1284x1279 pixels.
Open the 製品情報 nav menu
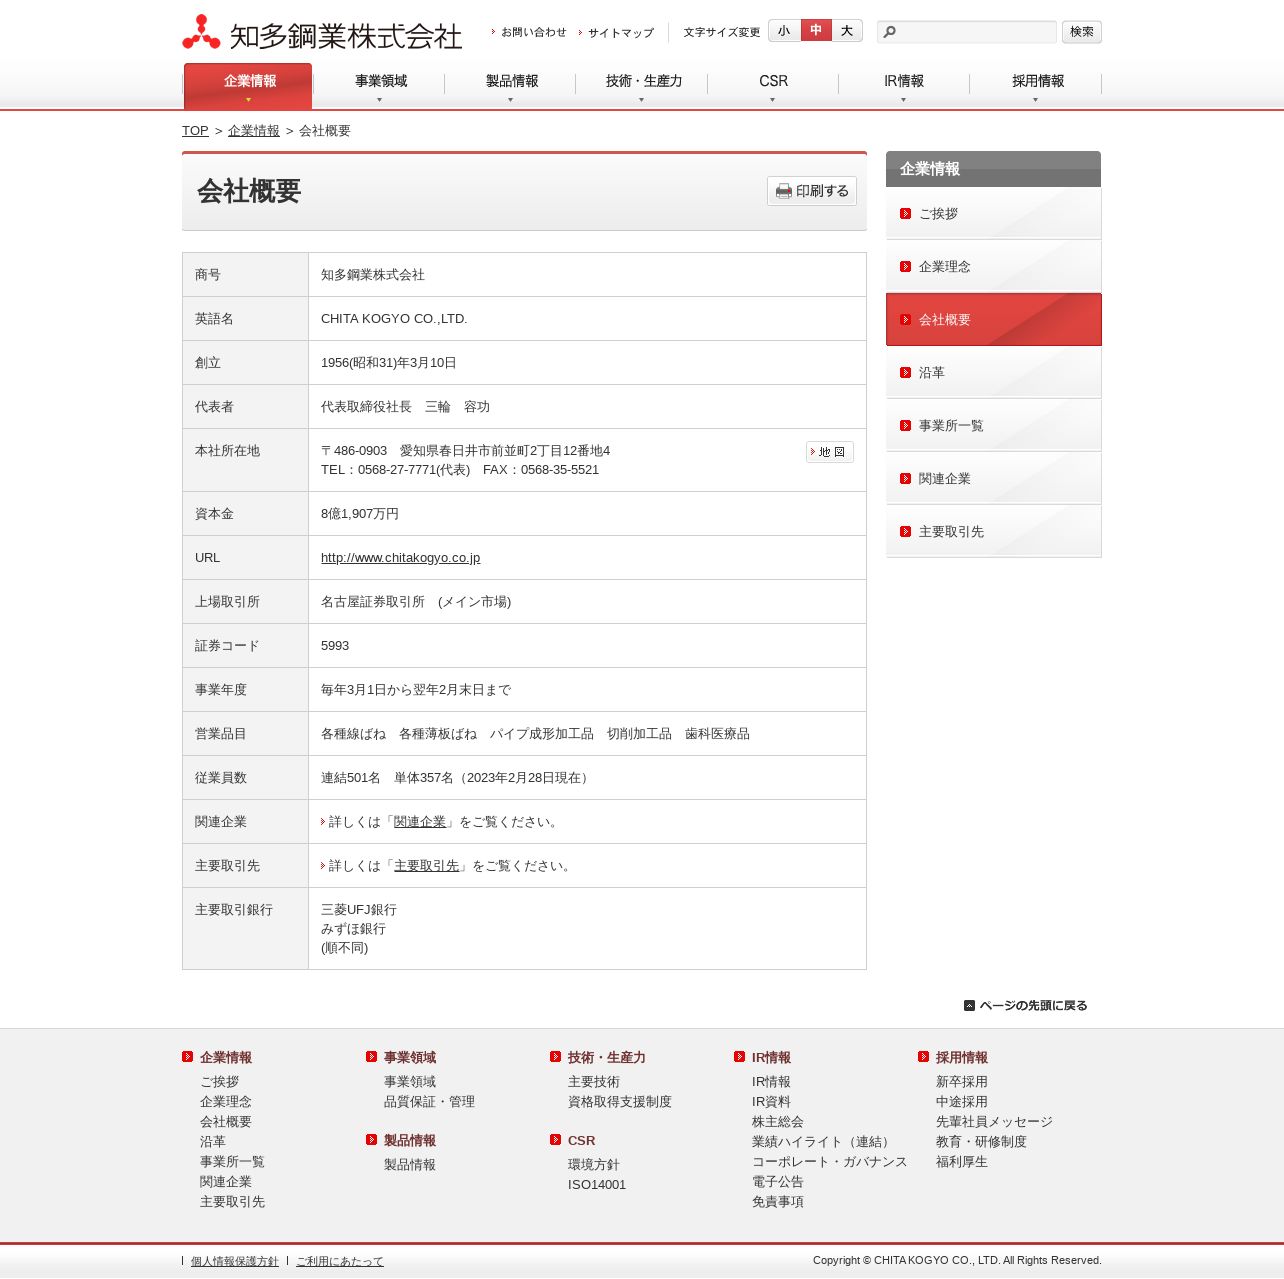pyautogui.click(x=511, y=86)
